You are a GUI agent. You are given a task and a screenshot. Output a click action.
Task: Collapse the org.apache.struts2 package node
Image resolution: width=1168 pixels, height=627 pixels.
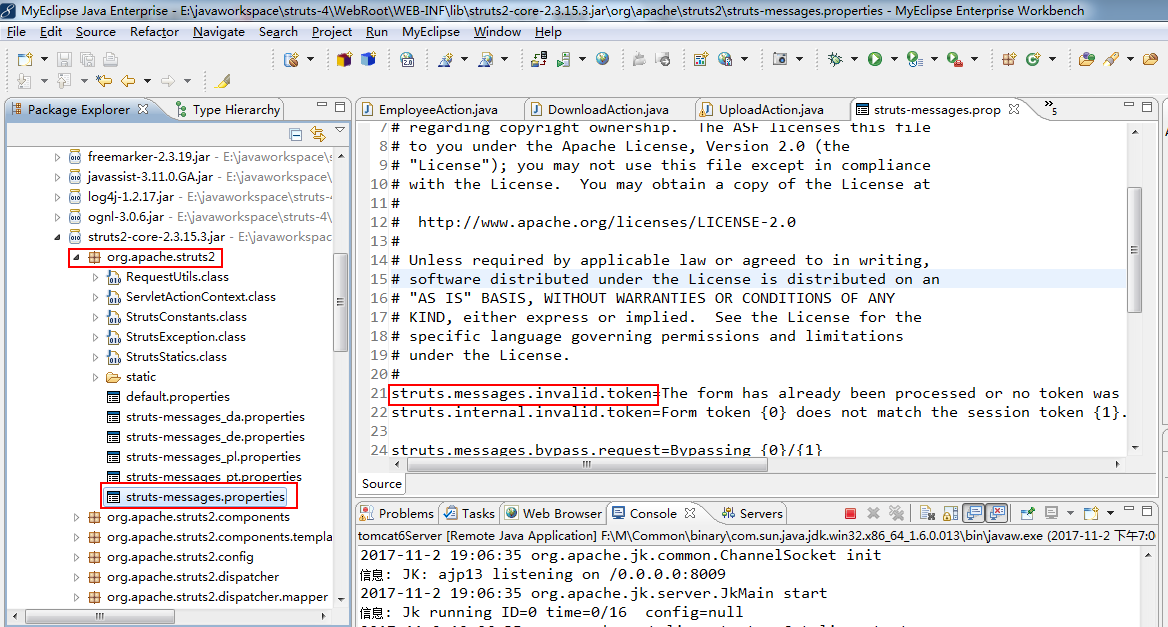(x=76, y=257)
